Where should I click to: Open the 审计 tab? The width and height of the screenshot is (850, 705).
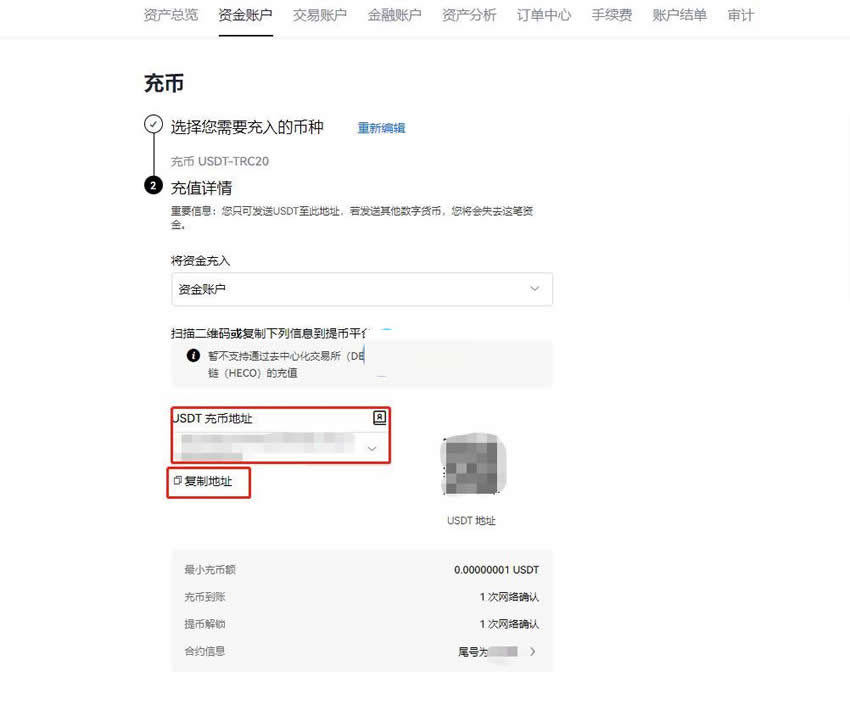coord(741,15)
